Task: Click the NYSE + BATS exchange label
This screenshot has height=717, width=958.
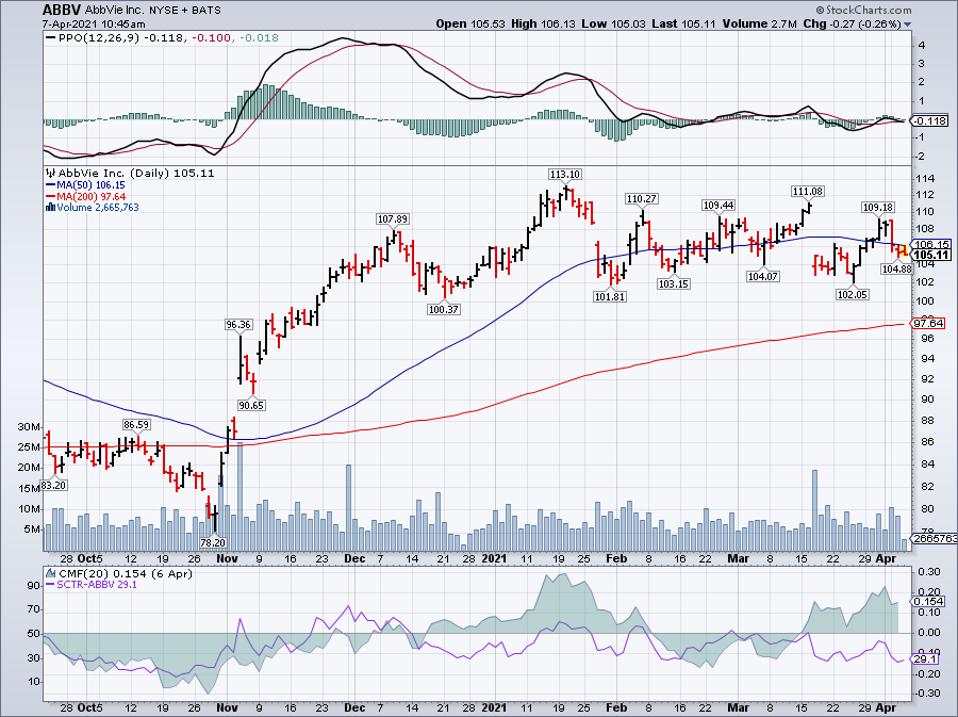Action: pyautogui.click(x=185, y=10)
